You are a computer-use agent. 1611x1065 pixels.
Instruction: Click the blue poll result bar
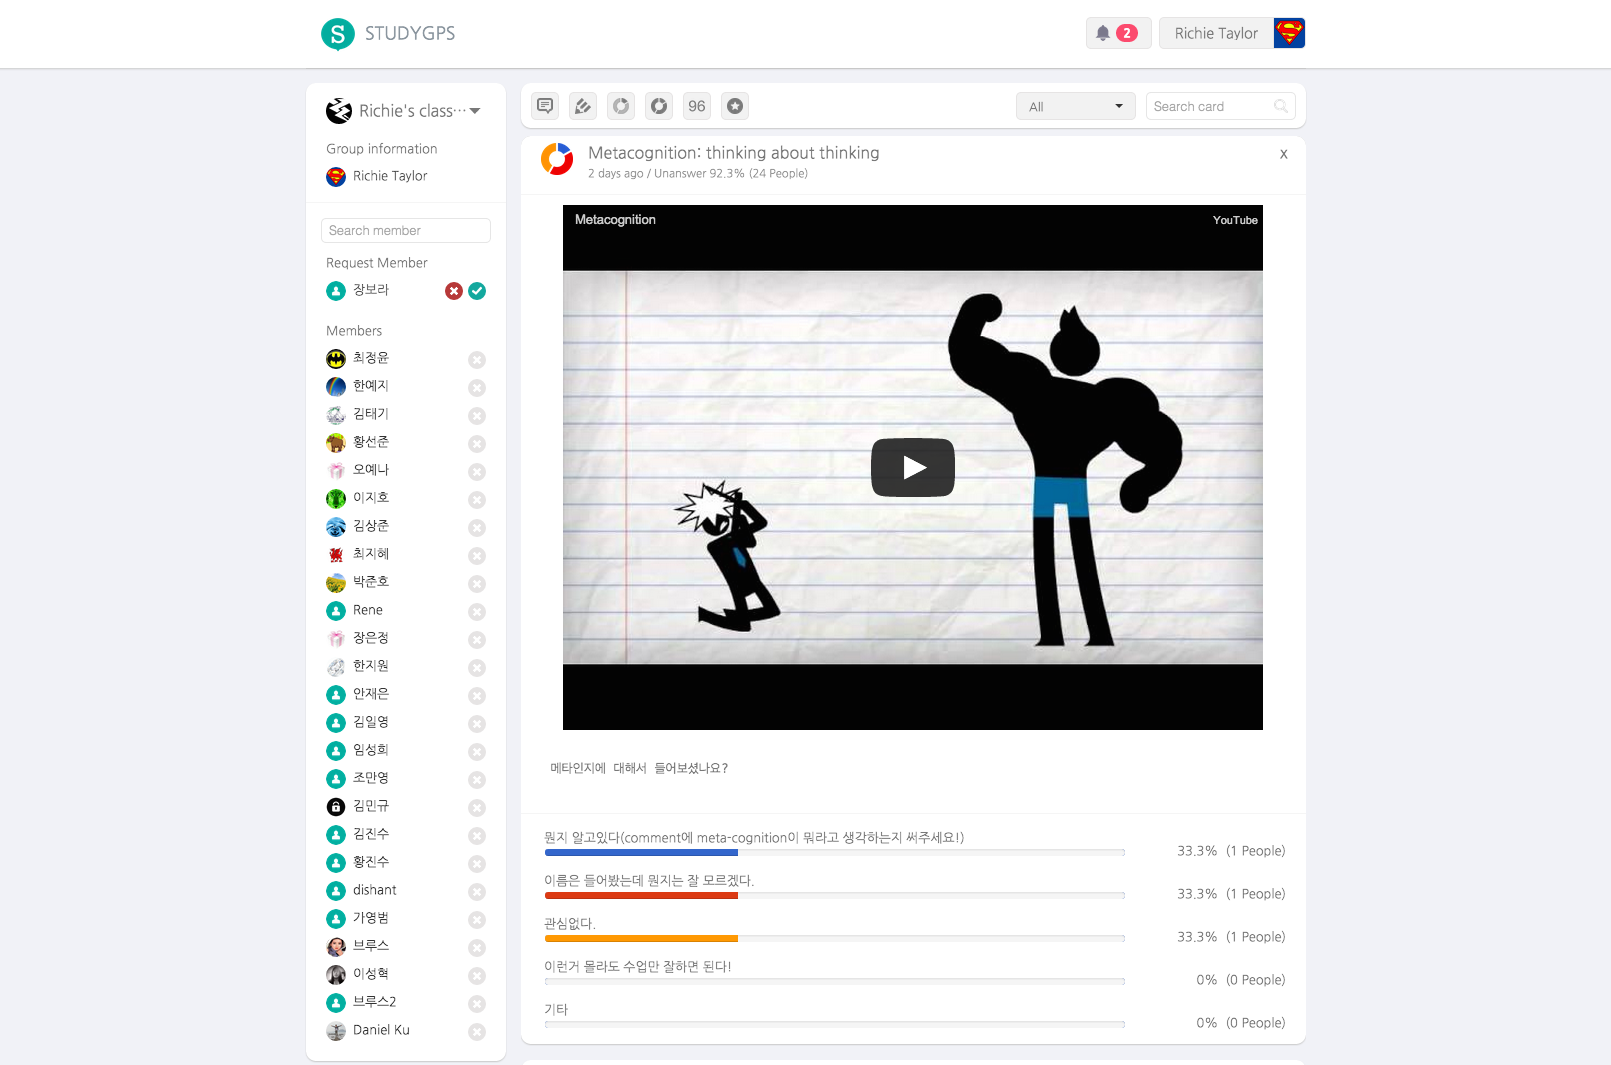point(641,853)
